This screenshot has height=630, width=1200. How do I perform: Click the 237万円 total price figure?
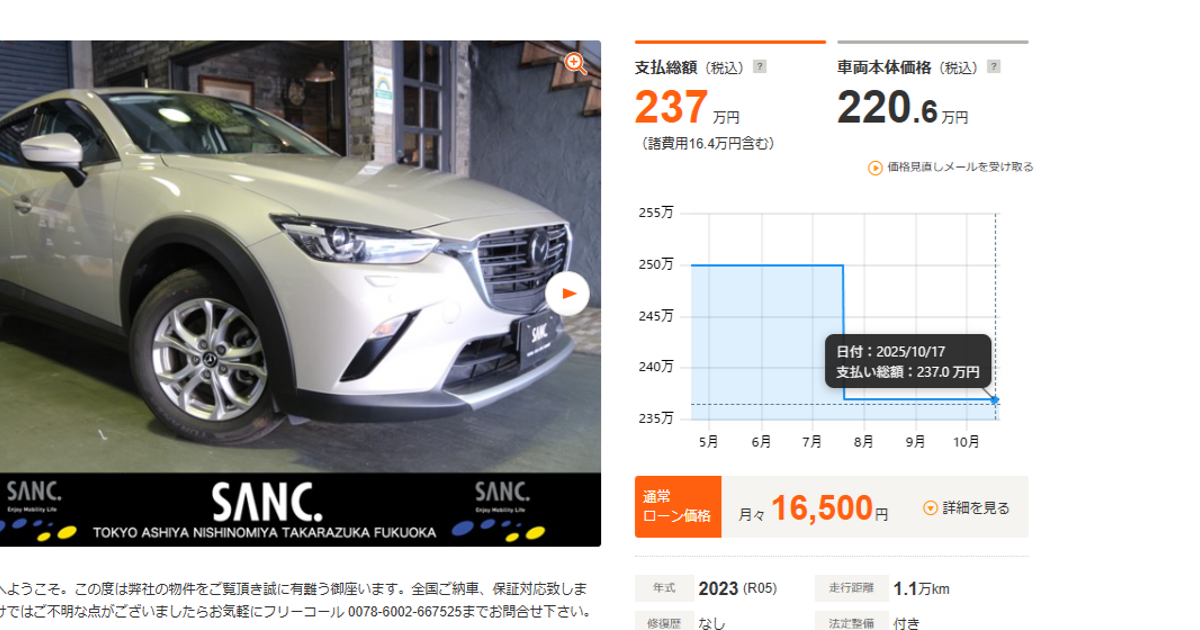[688, 108]
